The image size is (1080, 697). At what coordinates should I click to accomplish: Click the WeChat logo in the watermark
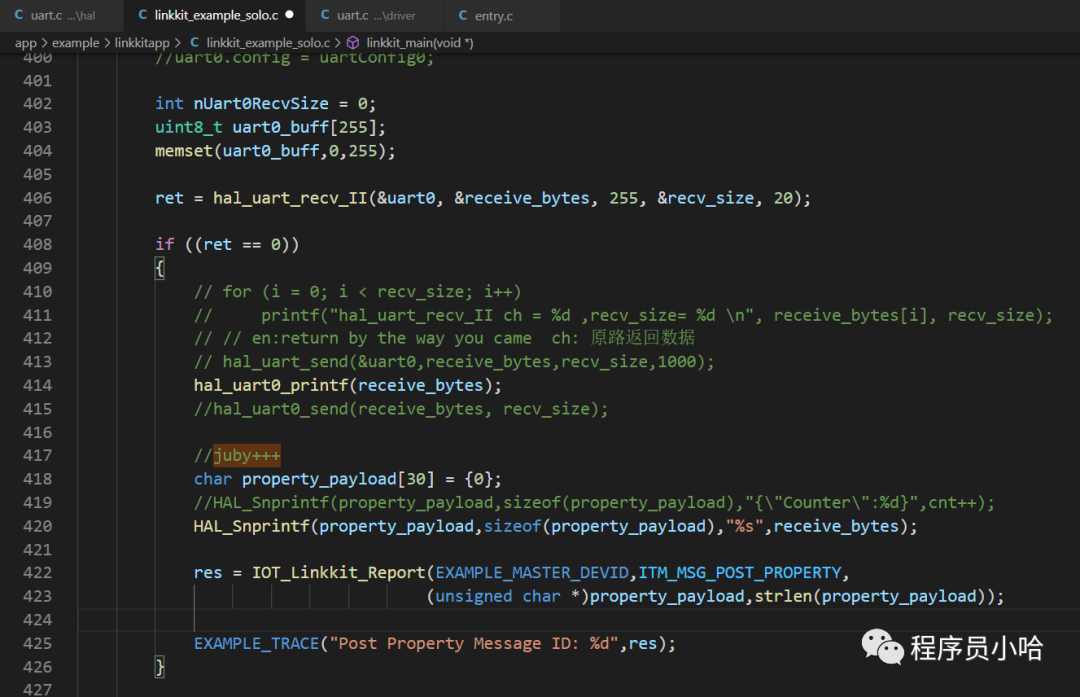(x=883, y=647)
